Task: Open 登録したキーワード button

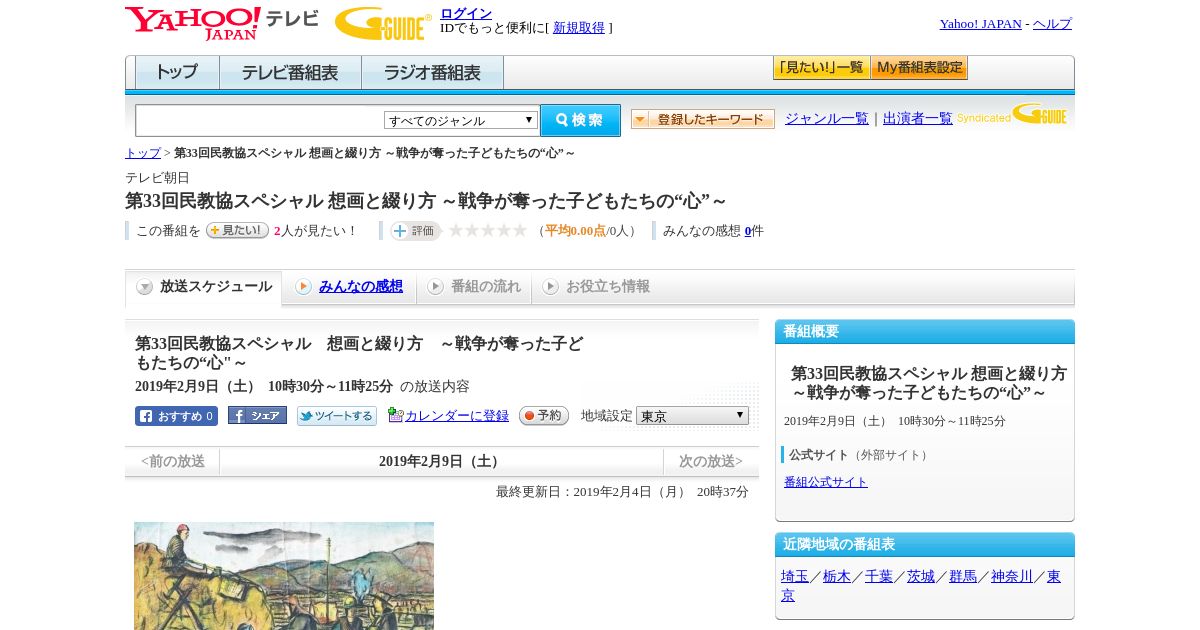Action: tap(702, 119)
